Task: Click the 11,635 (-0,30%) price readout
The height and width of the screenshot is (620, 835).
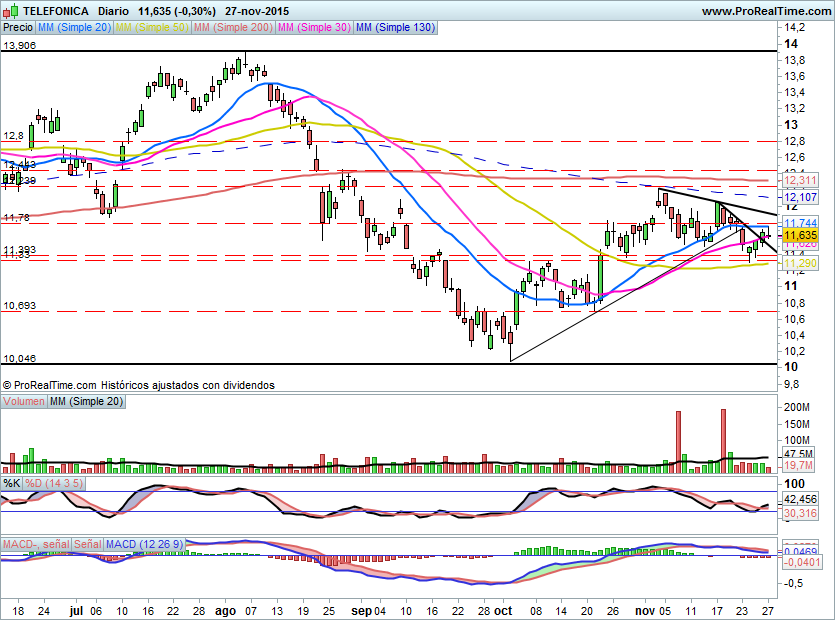Action: [x=177, y=11]
